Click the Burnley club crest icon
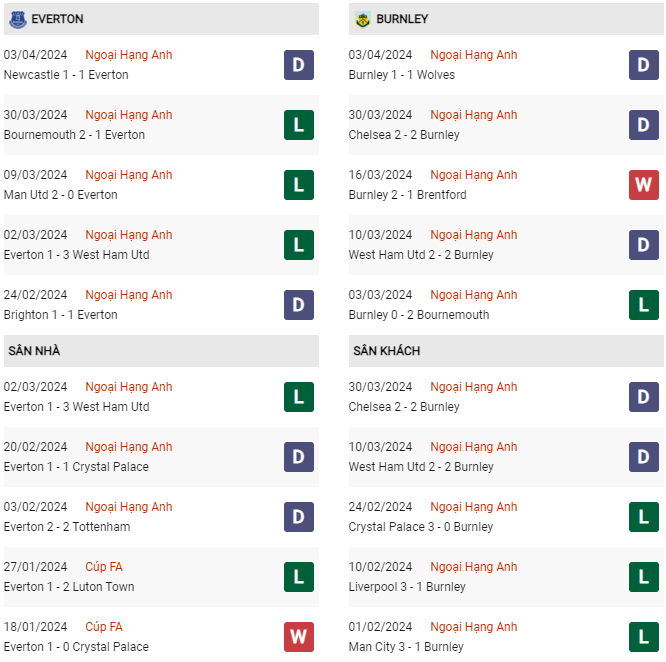 click(362, 20)
